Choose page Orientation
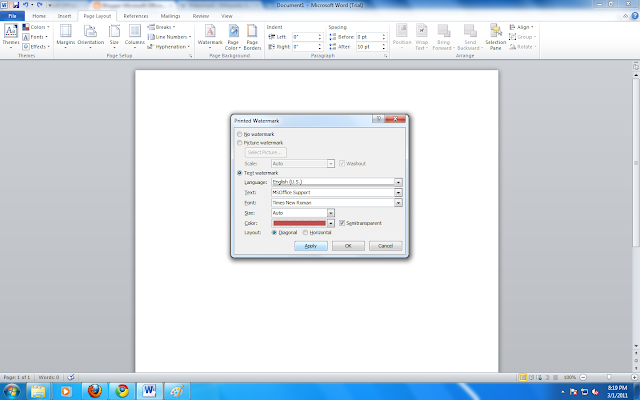The height and width of the screenshot is (400, 640). click(91, 36)
